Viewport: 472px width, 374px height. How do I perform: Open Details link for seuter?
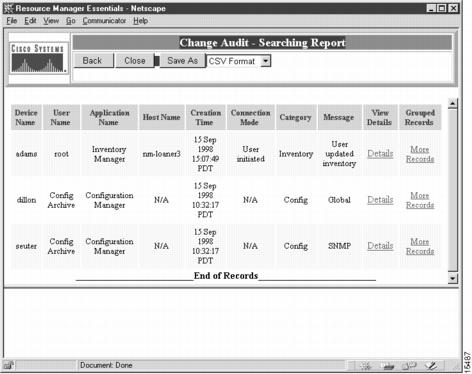(380, 246)
